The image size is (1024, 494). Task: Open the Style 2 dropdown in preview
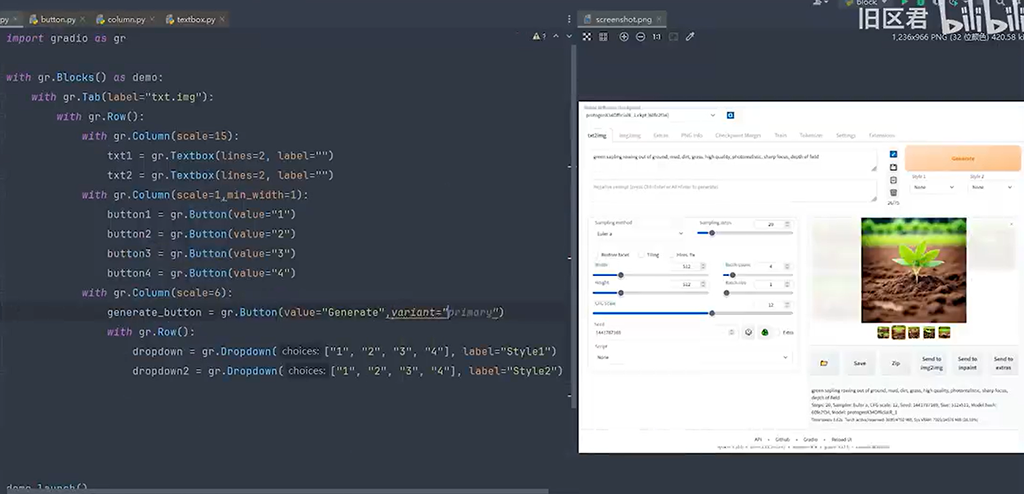(991, 187)
